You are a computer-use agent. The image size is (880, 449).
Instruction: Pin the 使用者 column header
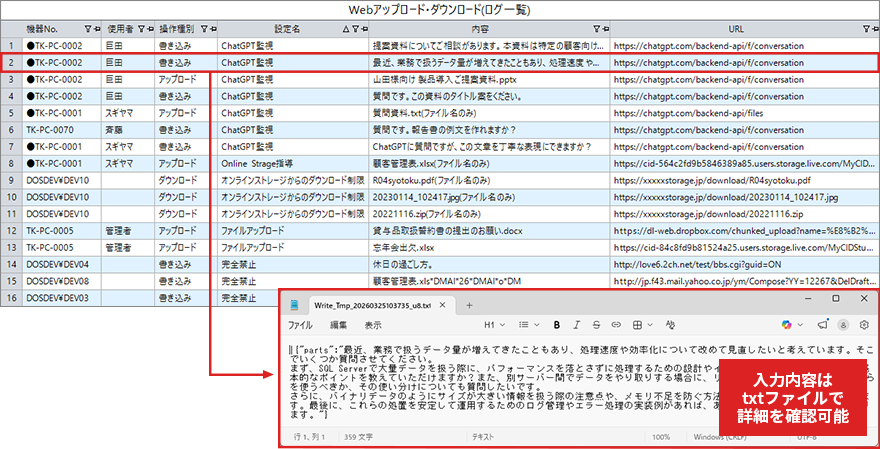tap(148, 29)
